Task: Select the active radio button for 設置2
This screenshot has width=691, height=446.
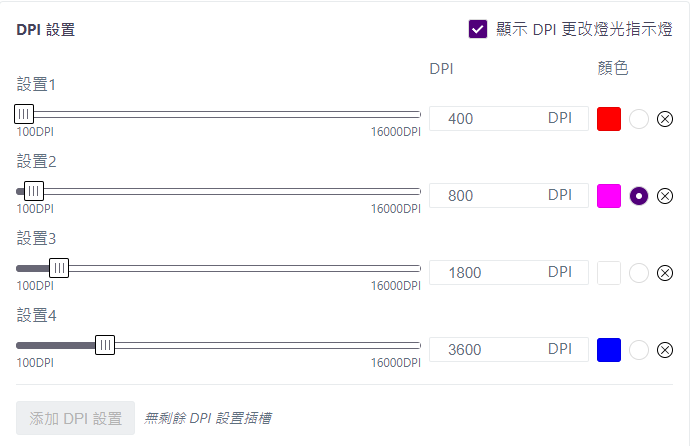Action: tap(639, 196)
